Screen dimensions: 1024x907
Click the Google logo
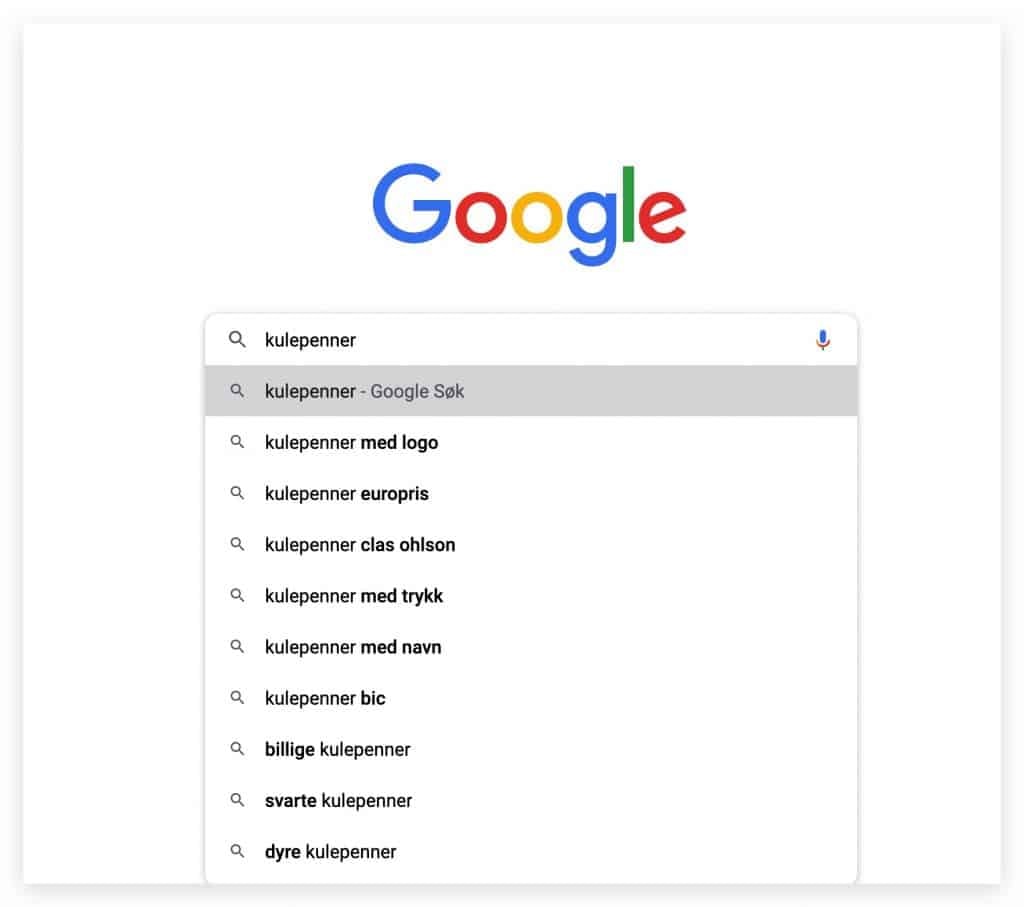point(529,214)
